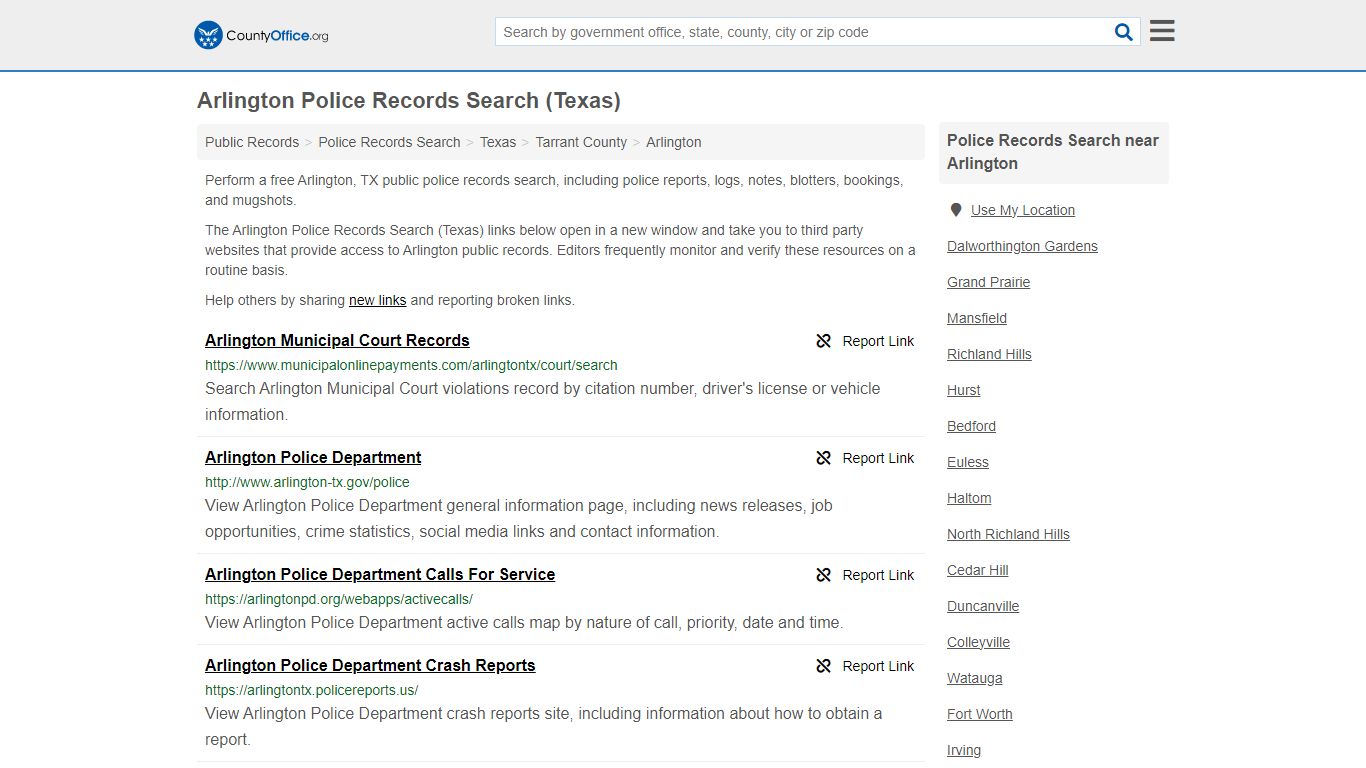Viewport: 1366px width, 768px height.
Task: Select the Tarrant County breadcrumb
Action: (581, 142)
